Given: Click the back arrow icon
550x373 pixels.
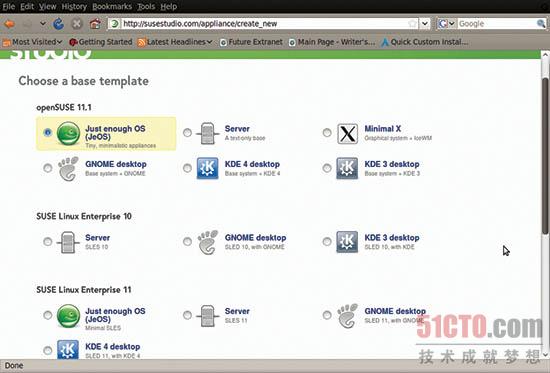Looking at the screenshot, I should click(x=9, y=24).
